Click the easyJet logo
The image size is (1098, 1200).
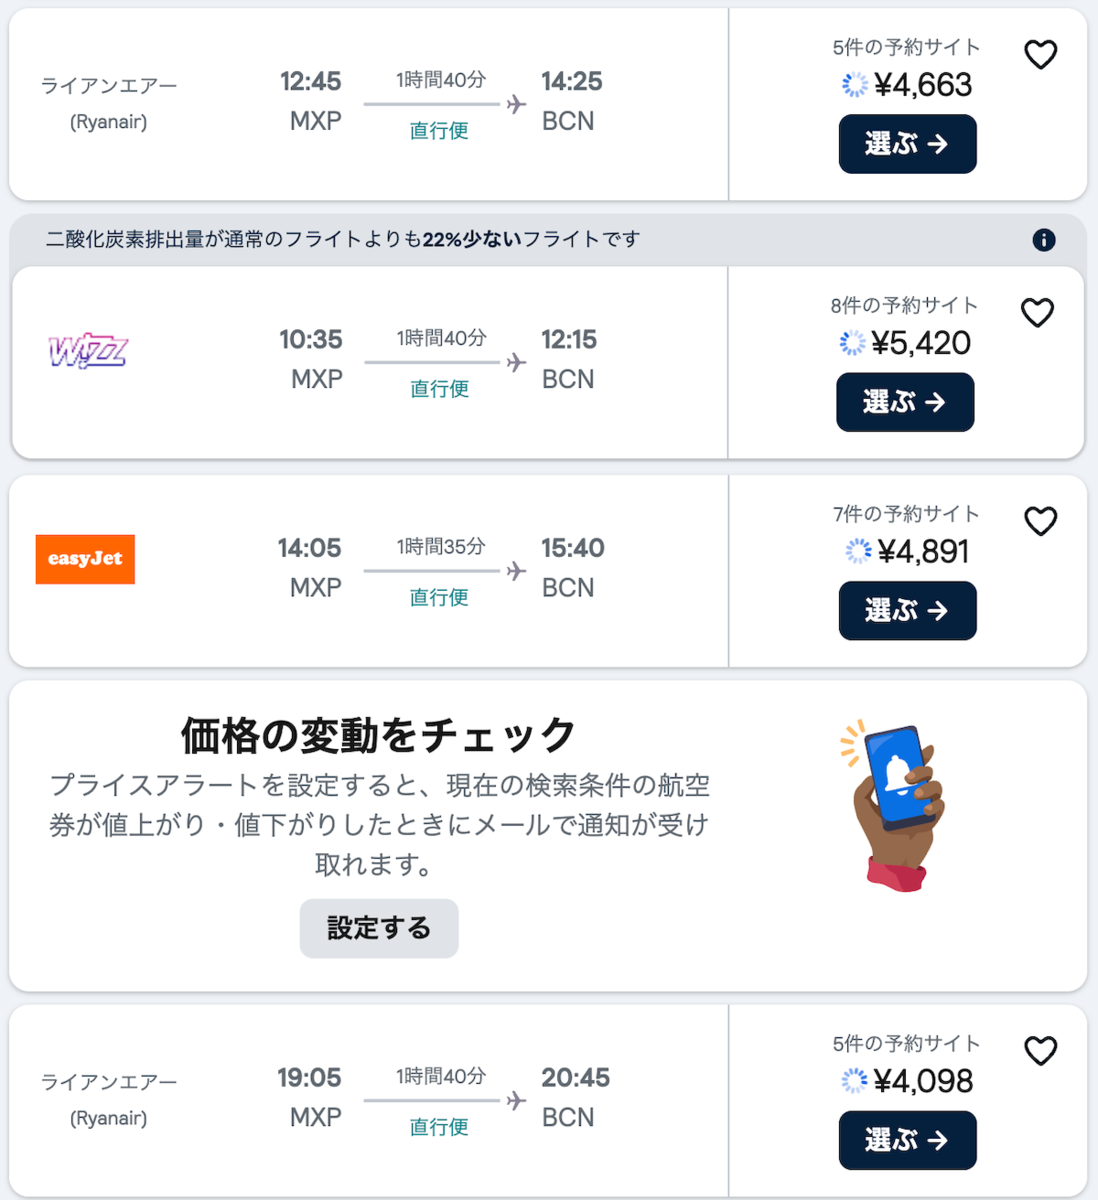coord(85,559)
